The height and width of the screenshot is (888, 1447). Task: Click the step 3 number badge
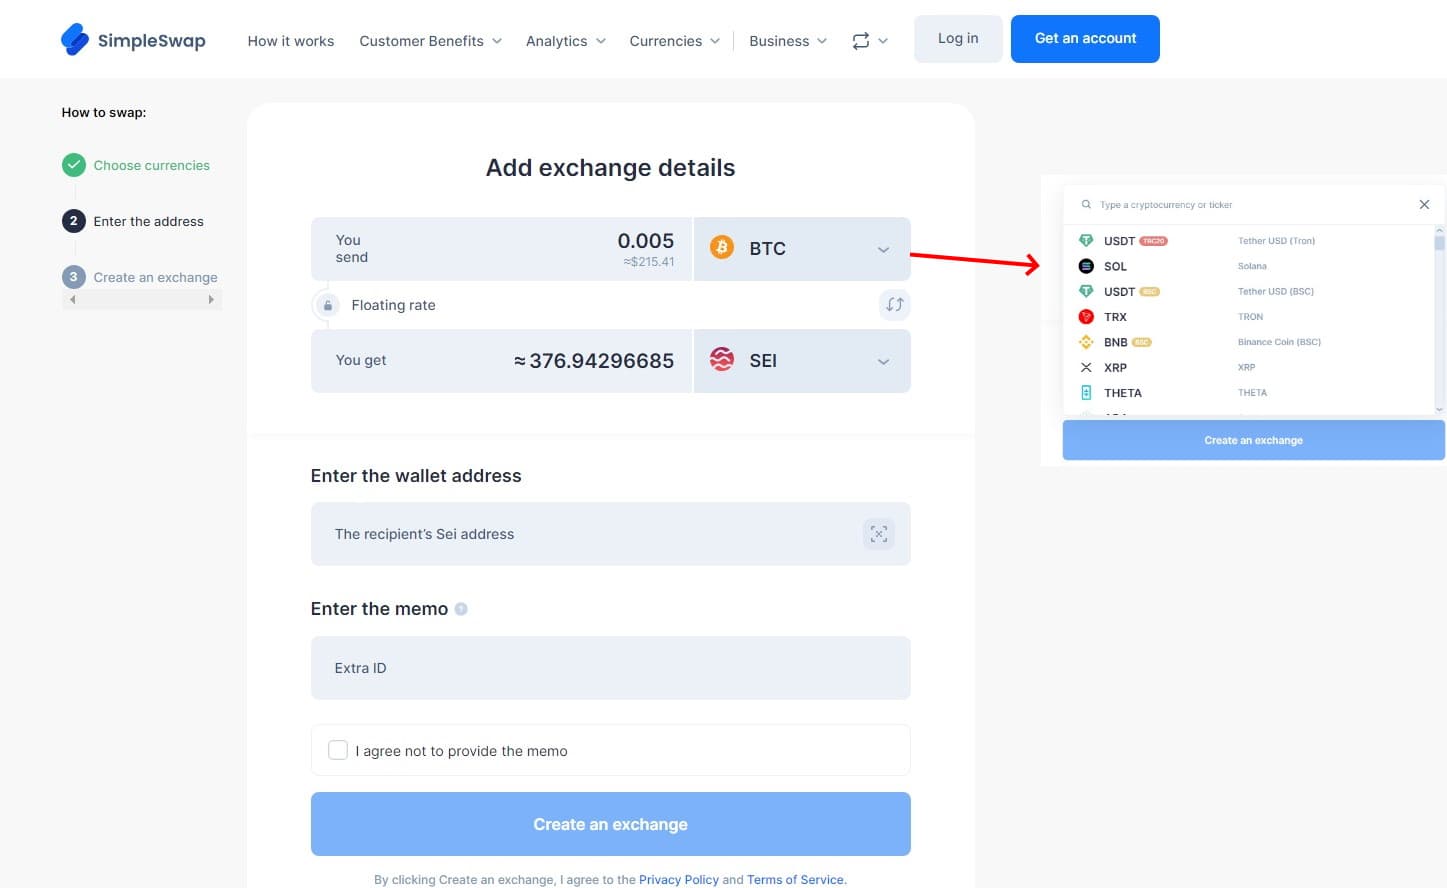(73, 277)
